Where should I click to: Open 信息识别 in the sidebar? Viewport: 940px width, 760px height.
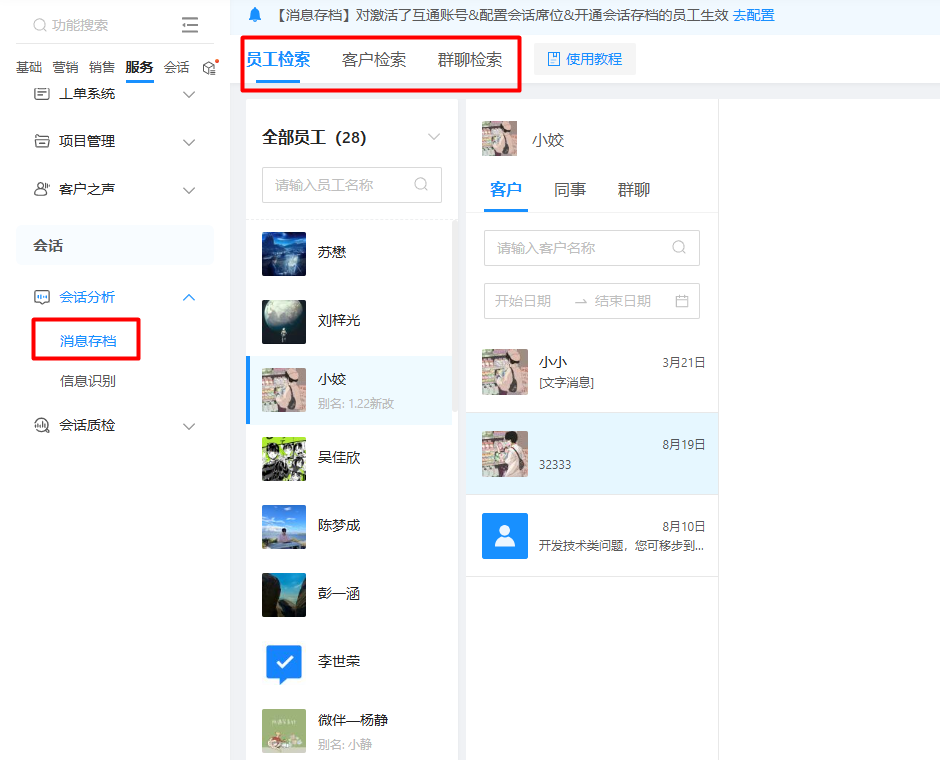(x=88, y=381)
